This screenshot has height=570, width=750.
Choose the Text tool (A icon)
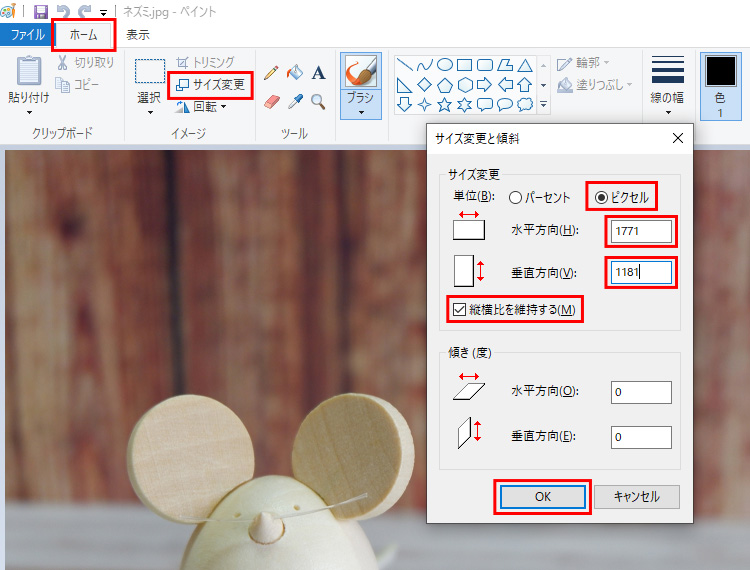pos(318,73)
